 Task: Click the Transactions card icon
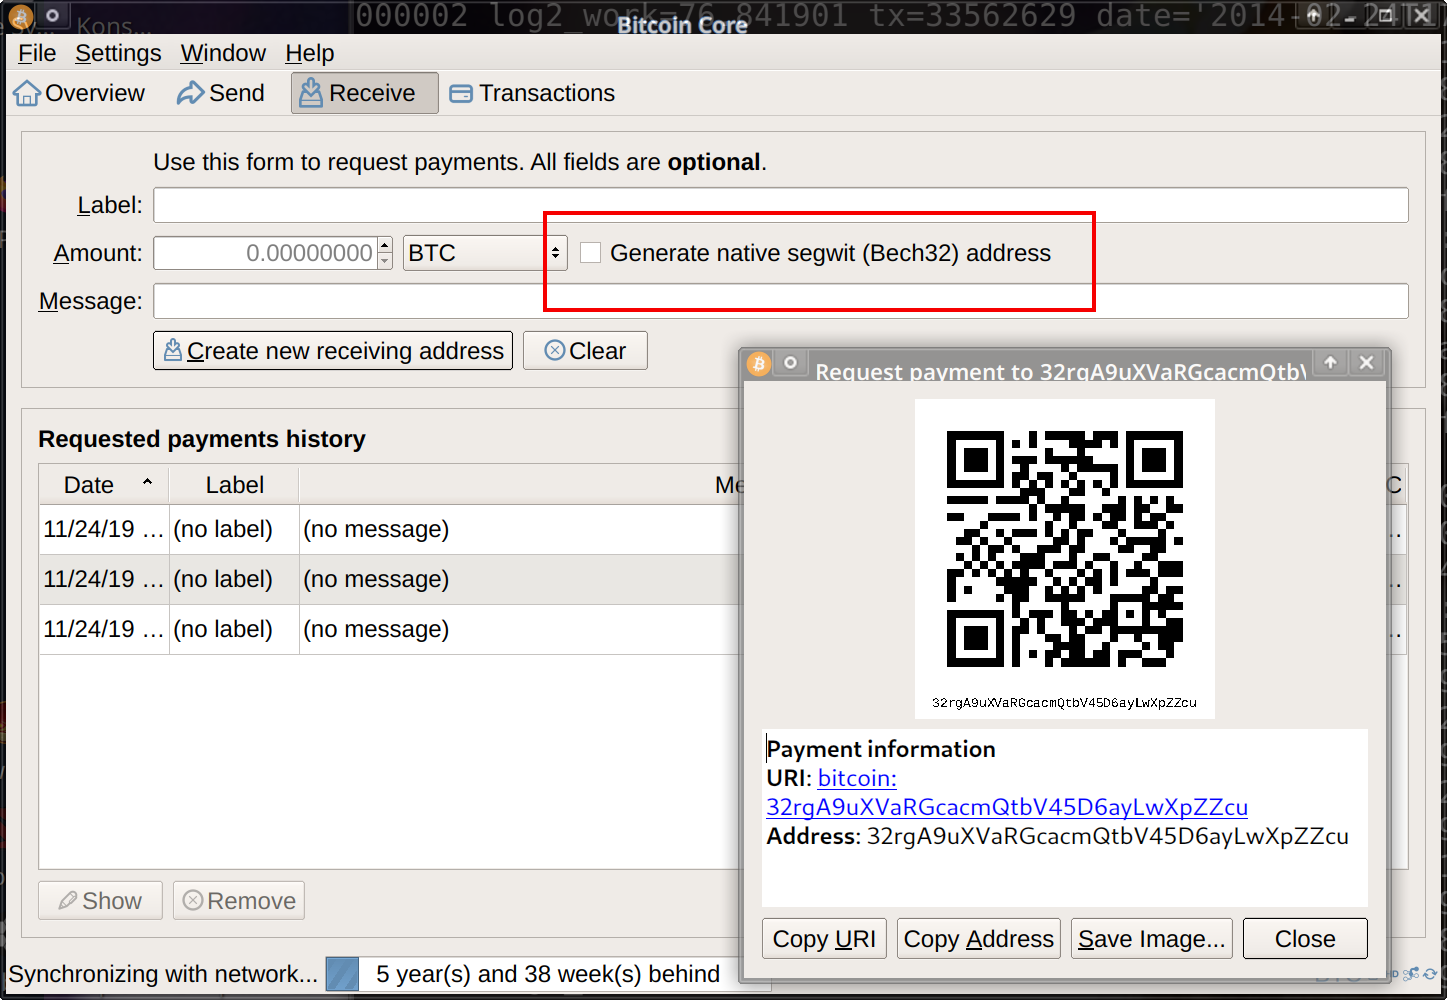tap(461, 94)
